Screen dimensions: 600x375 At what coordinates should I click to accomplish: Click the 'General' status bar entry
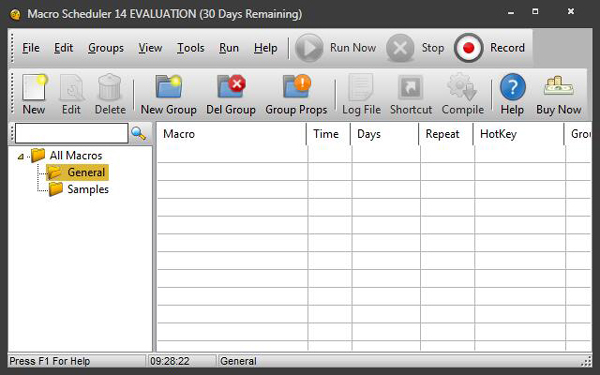238,361
